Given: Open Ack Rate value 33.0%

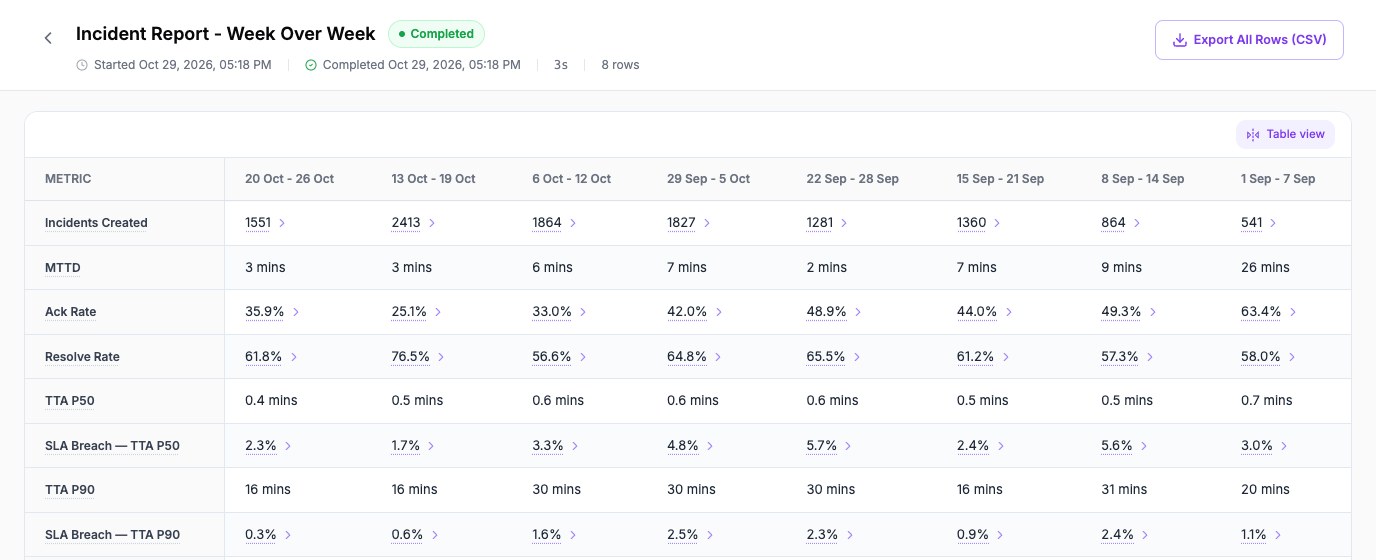Looking at the screenshot, I should (552, 312).
